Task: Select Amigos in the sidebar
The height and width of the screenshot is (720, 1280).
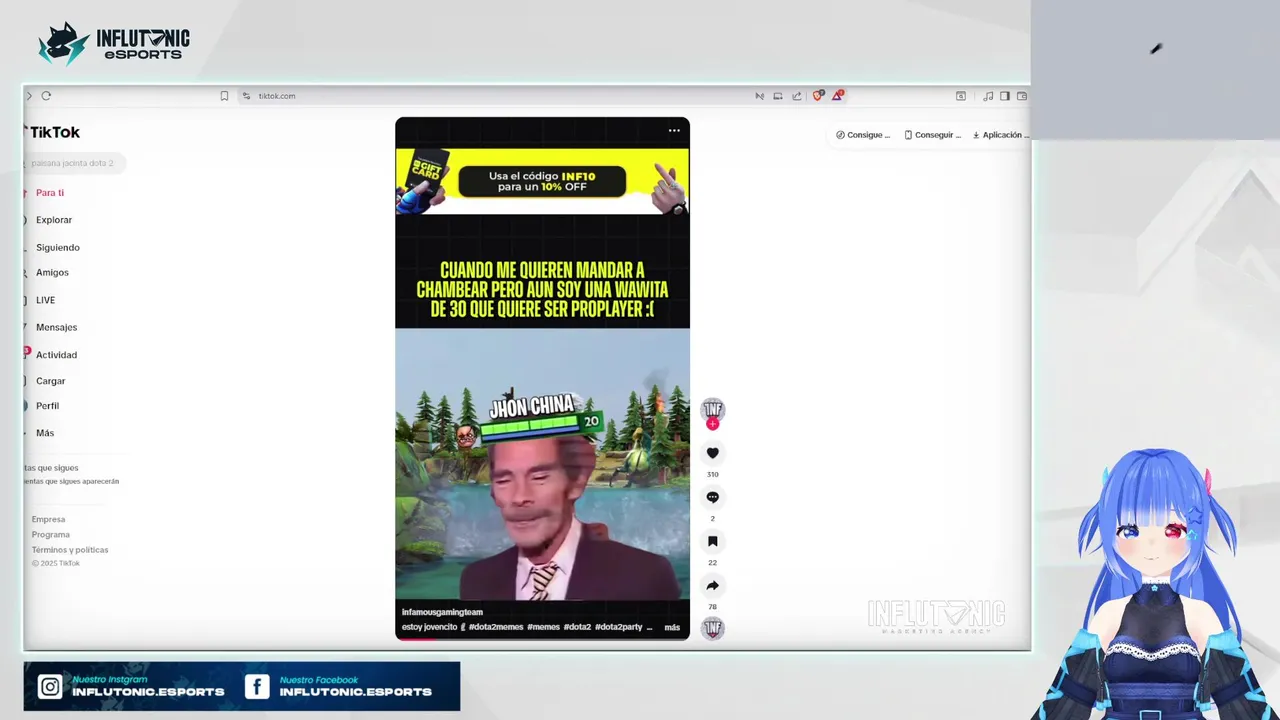Action: point(52,273)
